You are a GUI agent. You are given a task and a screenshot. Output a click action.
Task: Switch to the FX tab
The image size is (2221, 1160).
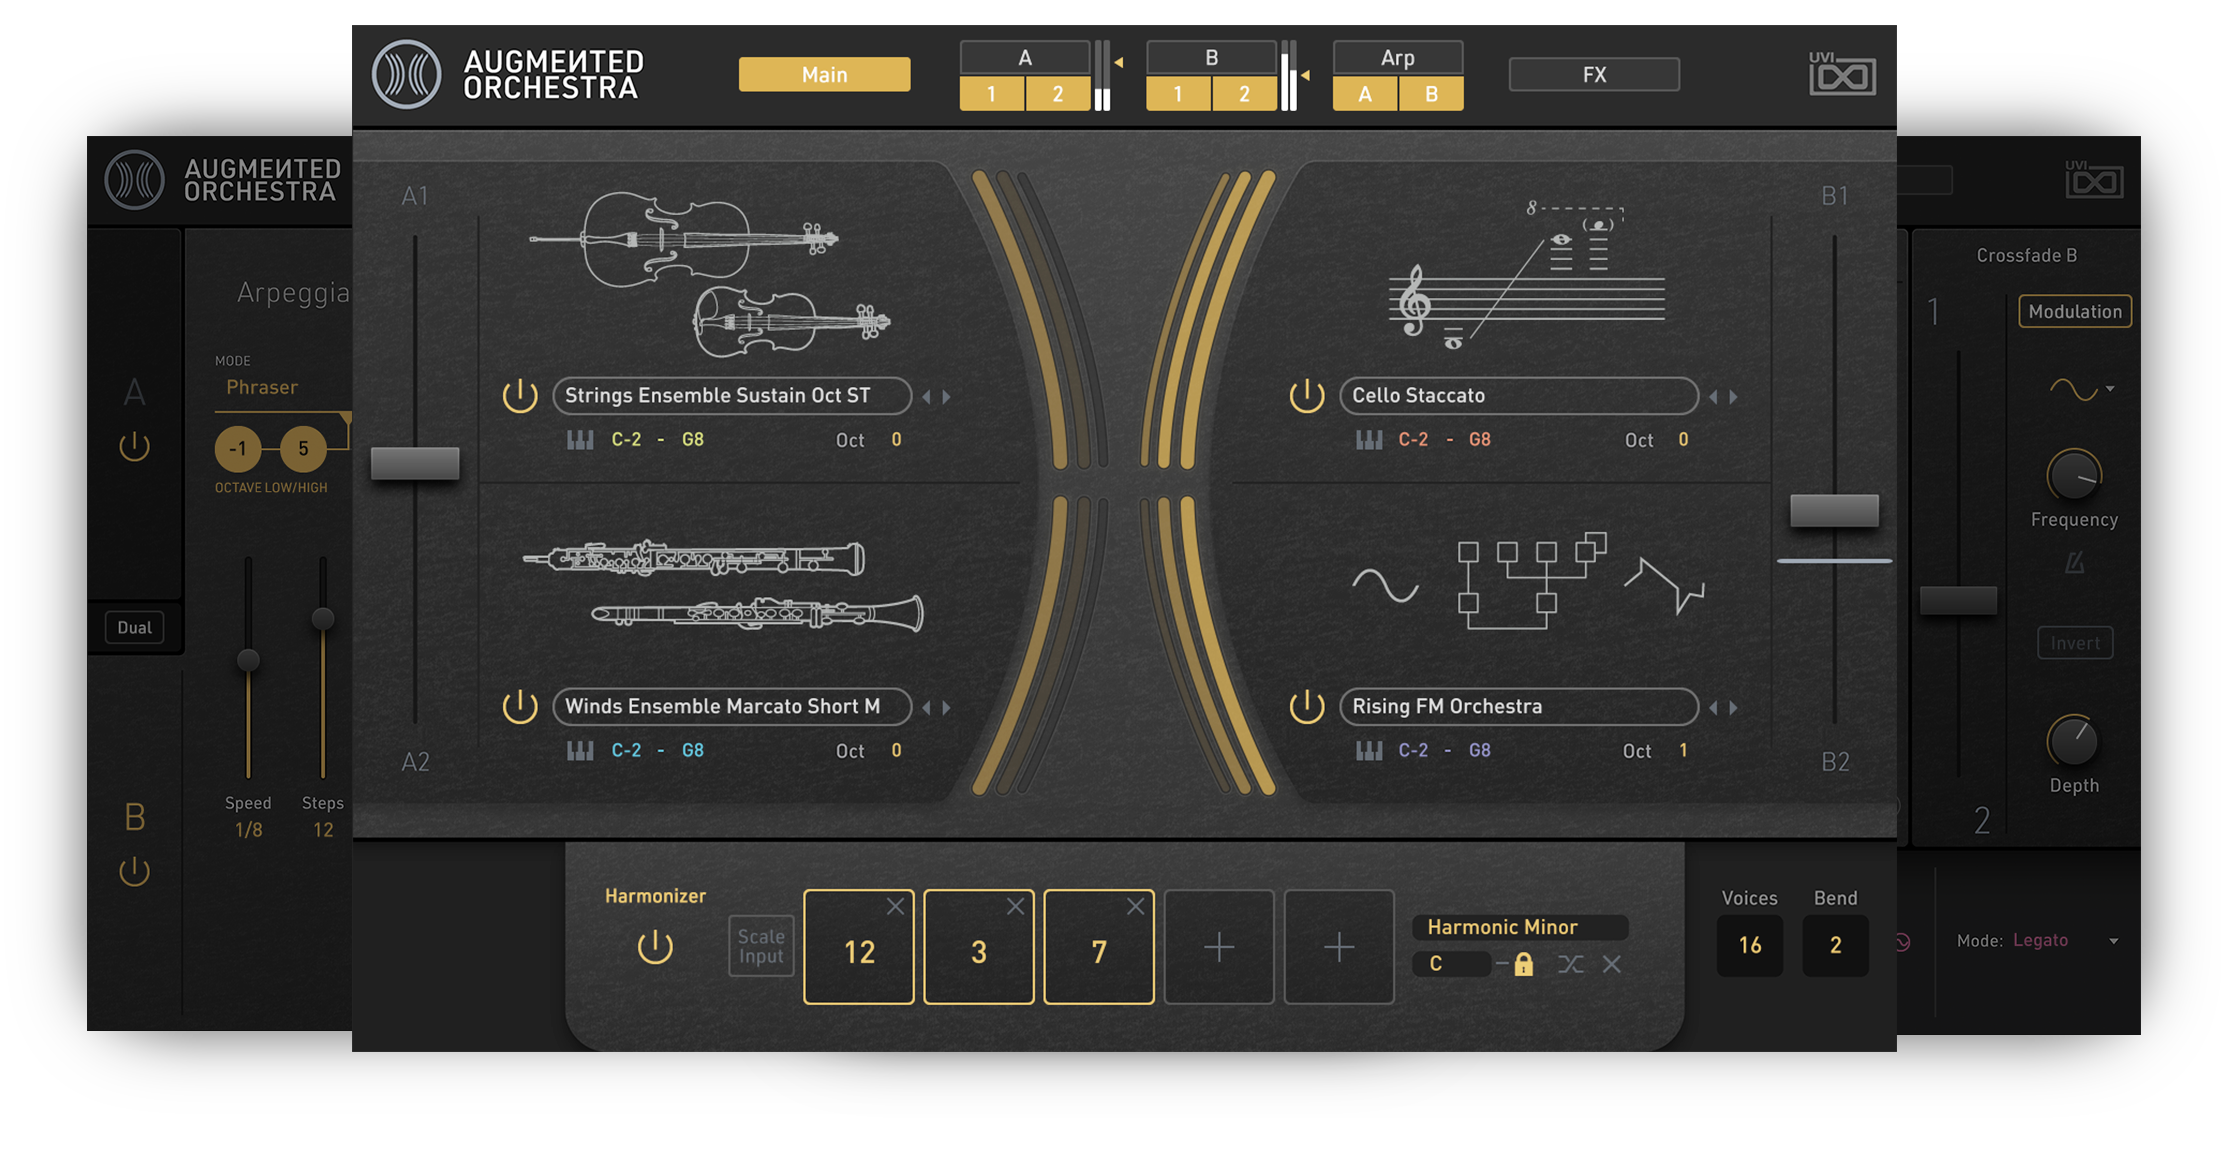click(1593, 75)
